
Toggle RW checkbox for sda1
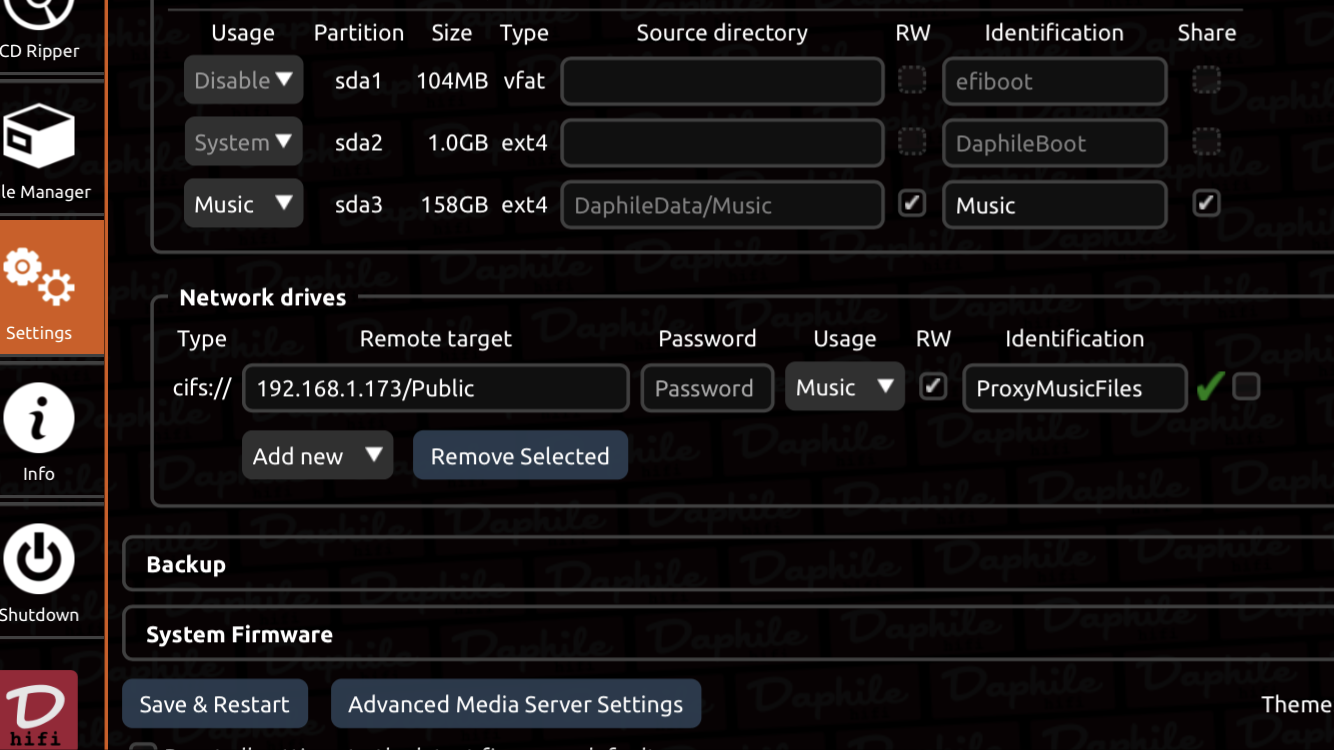tap(912, 80)
